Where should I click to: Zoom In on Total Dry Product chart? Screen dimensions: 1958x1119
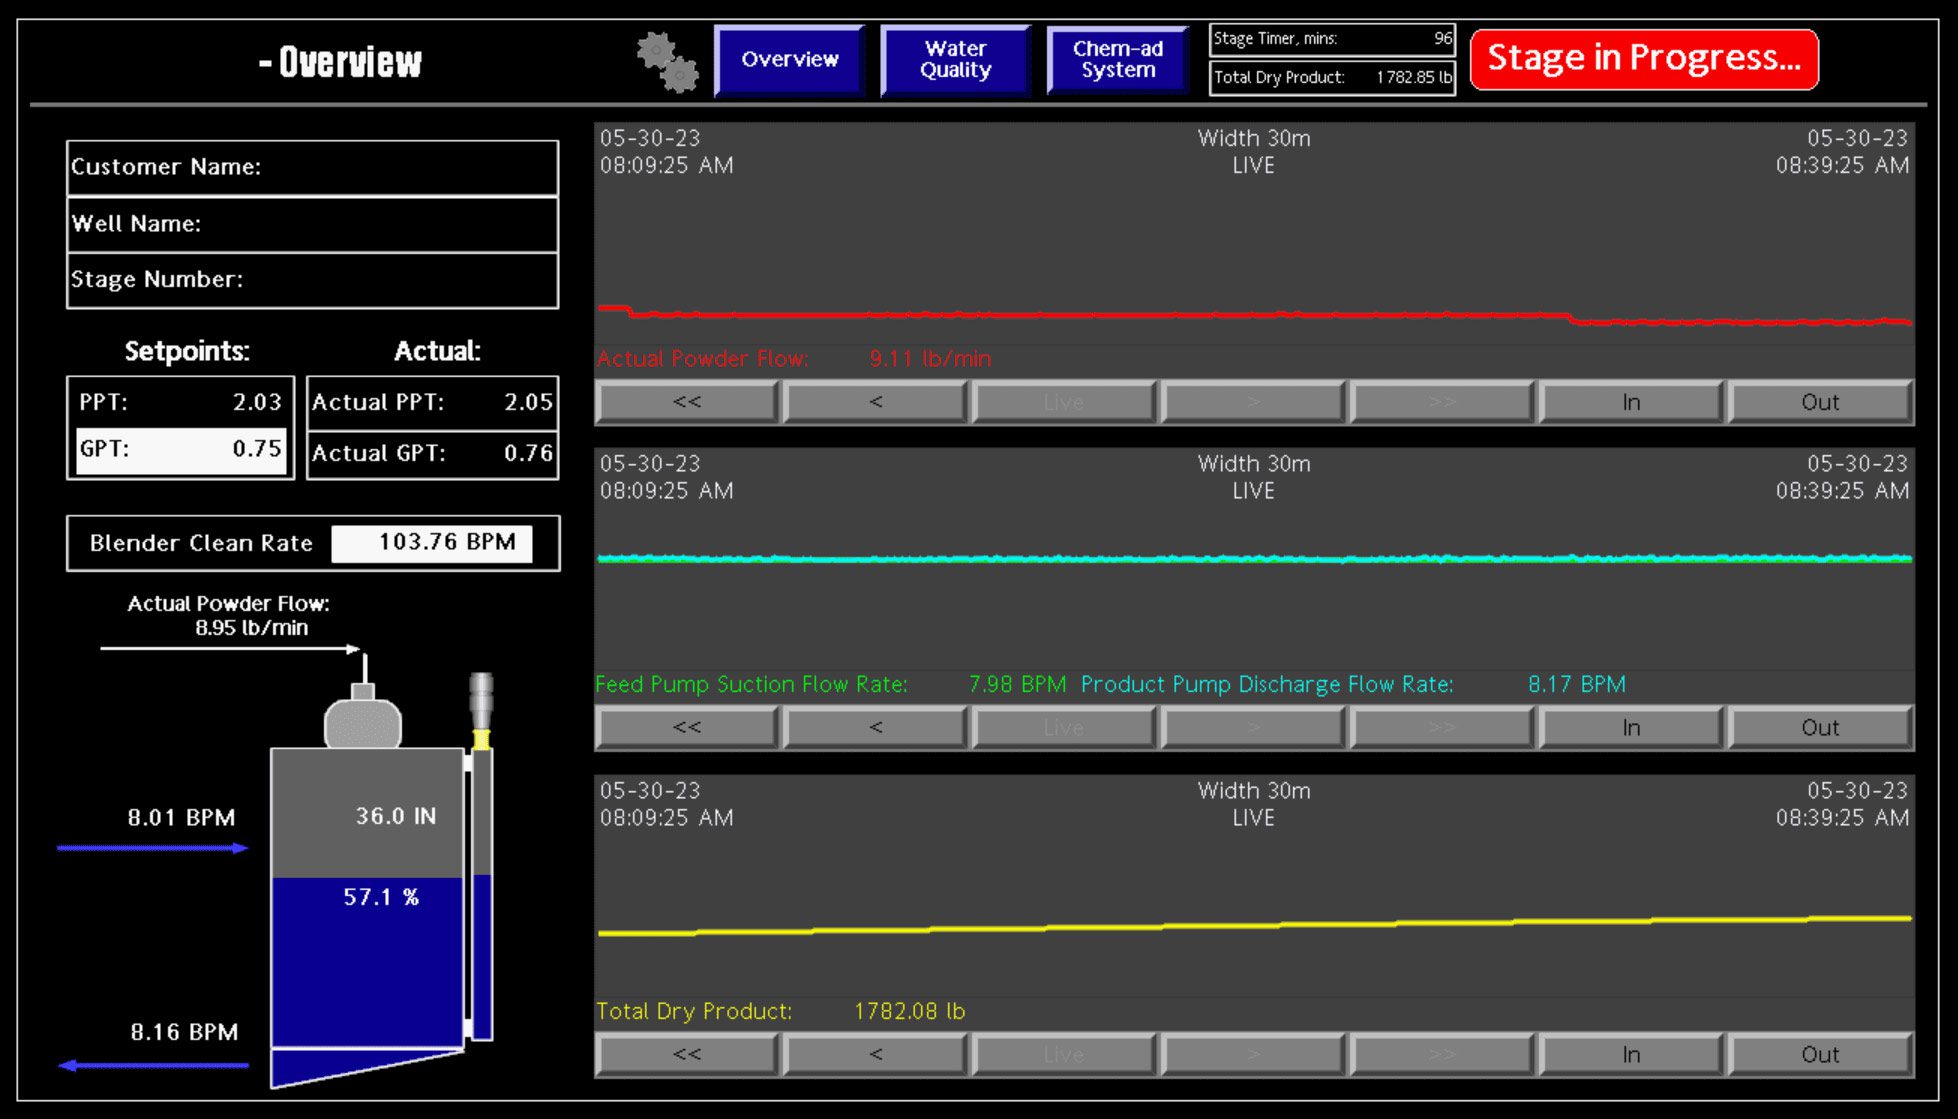1631,1055
